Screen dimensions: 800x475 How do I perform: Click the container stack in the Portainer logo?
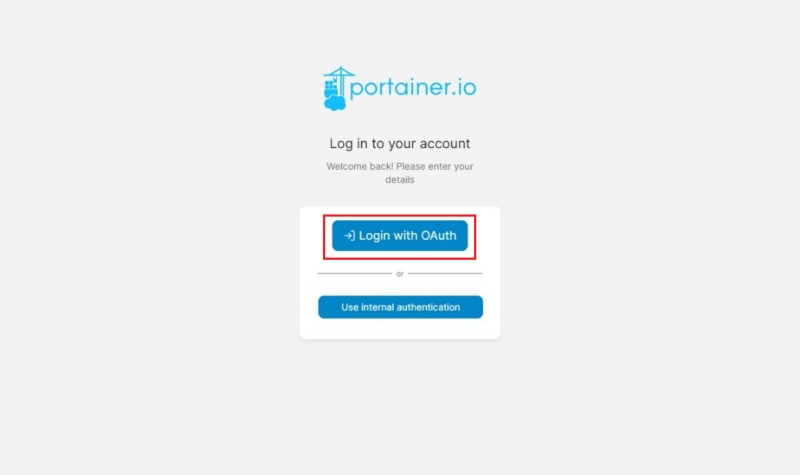(331, 87)
